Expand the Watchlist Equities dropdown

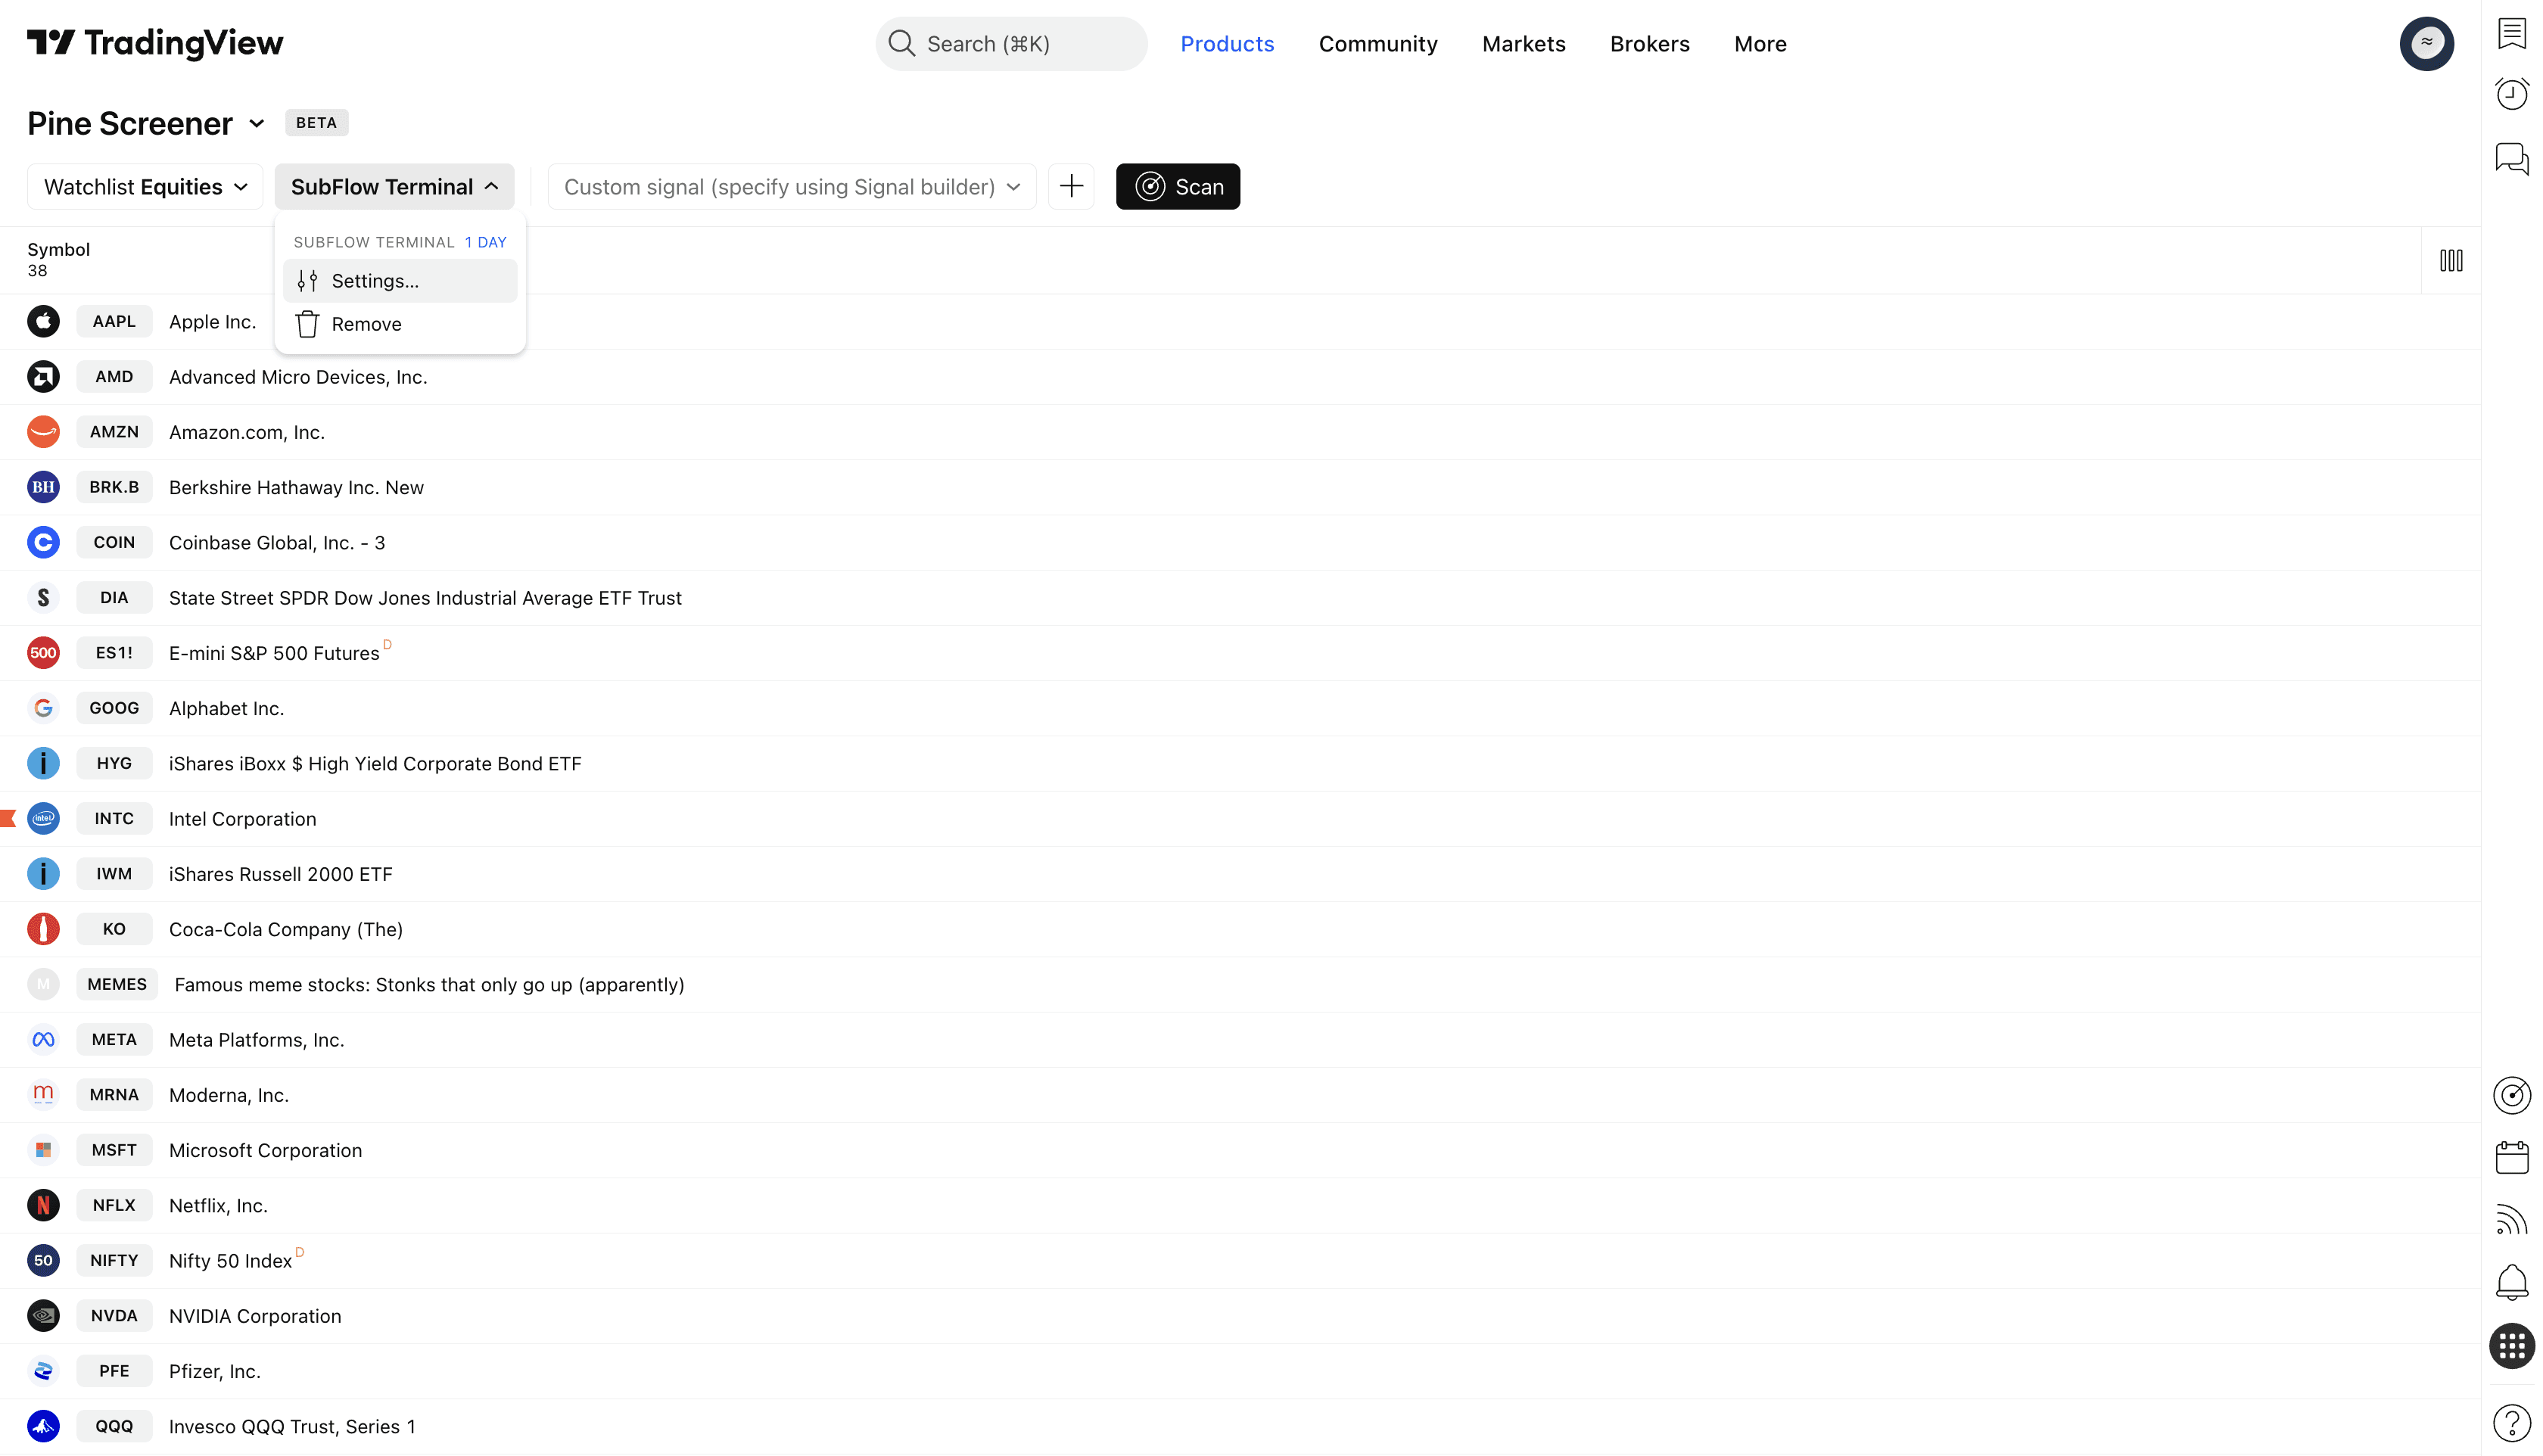point(145,186)
